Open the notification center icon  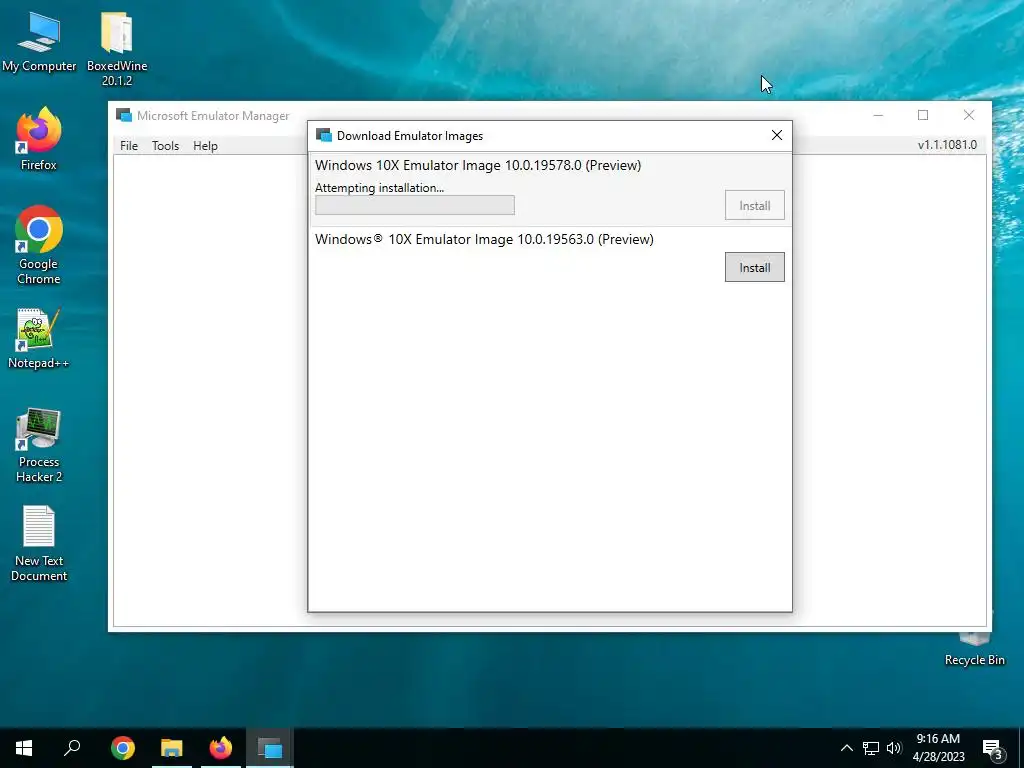click(993, 748)
